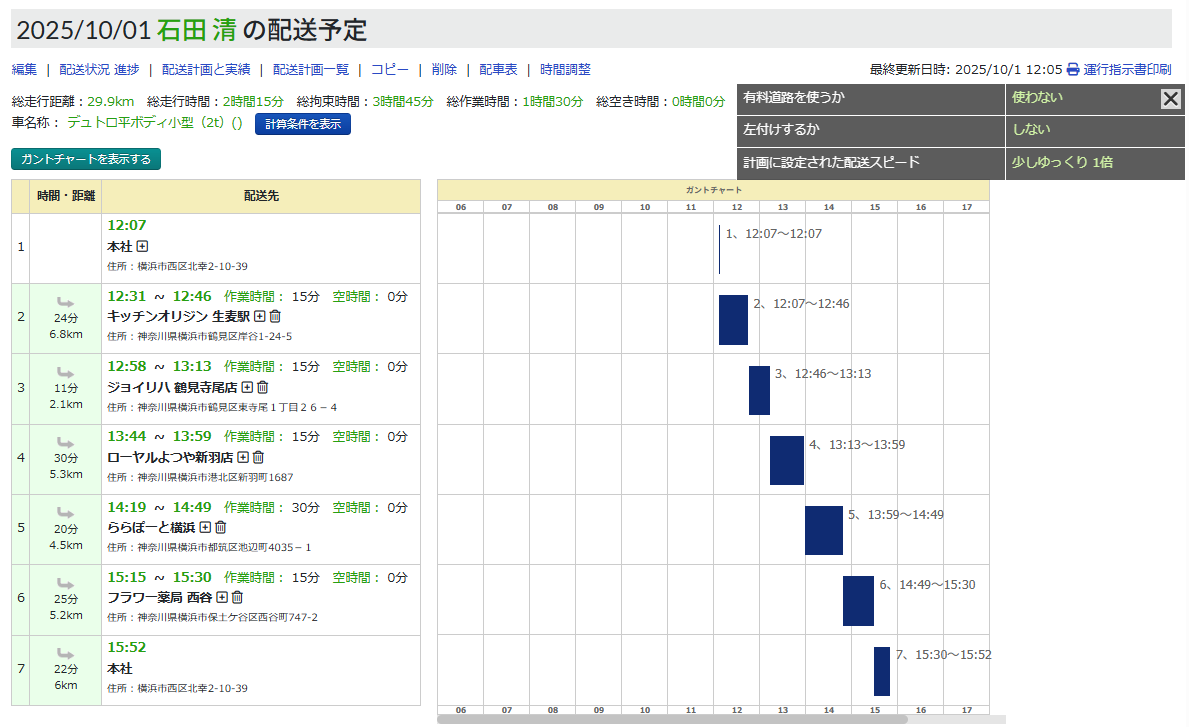1189x727 pixels.
Task: Open 配送計画一覧 from the top navigation
Action: click(310, 70)
